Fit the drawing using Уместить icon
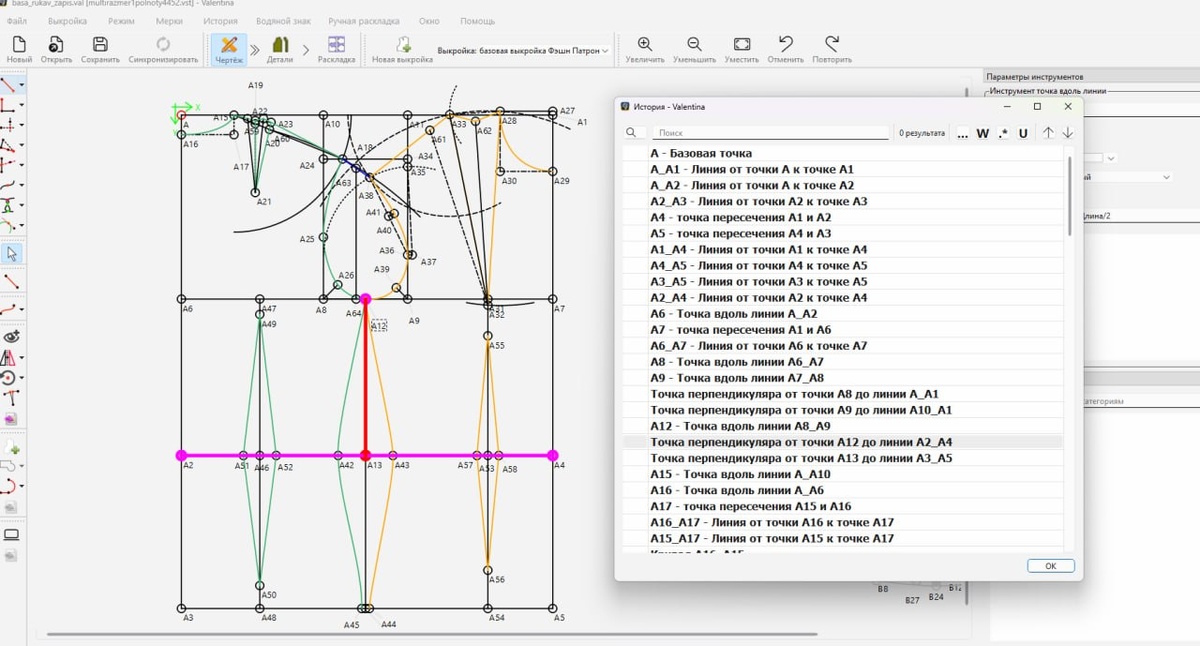1200x646 pixels. coord(742,45)
